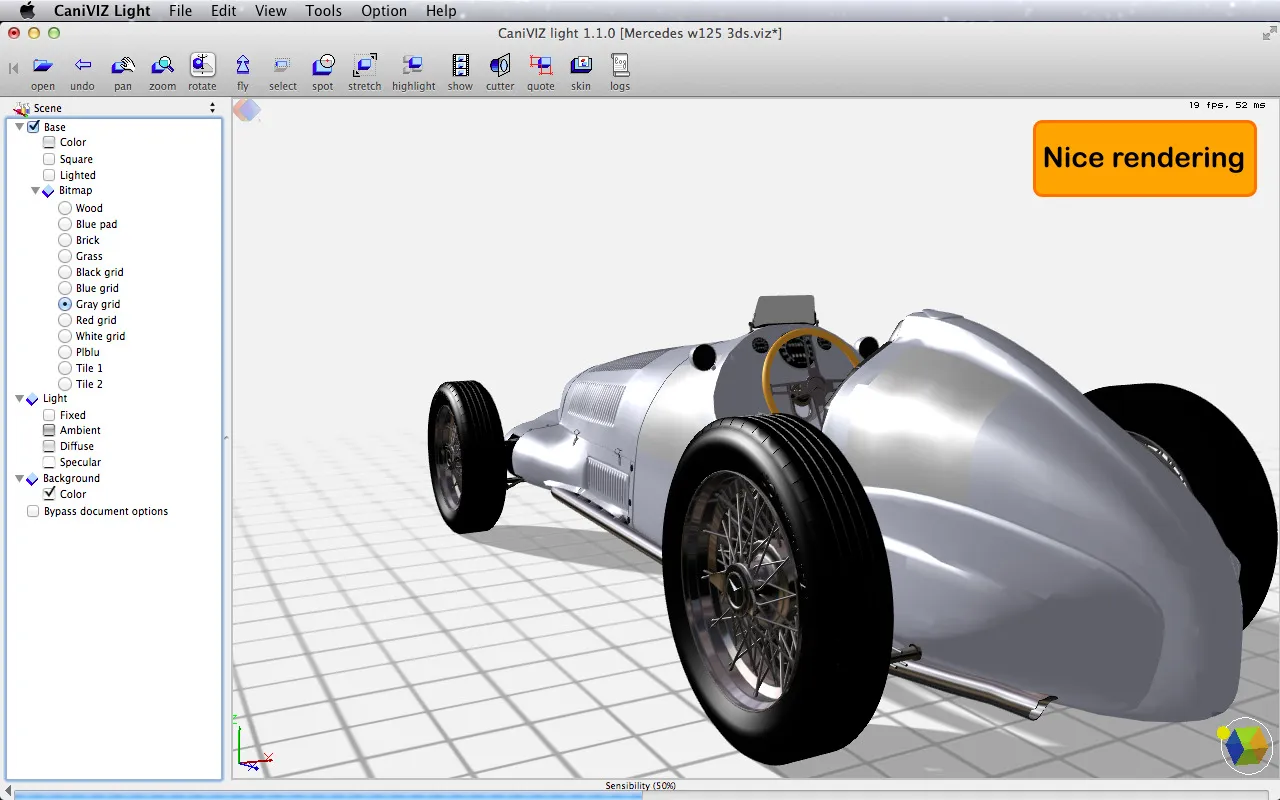
Task: Click the Sensibility slider bar
Action: tap(640, 795)
